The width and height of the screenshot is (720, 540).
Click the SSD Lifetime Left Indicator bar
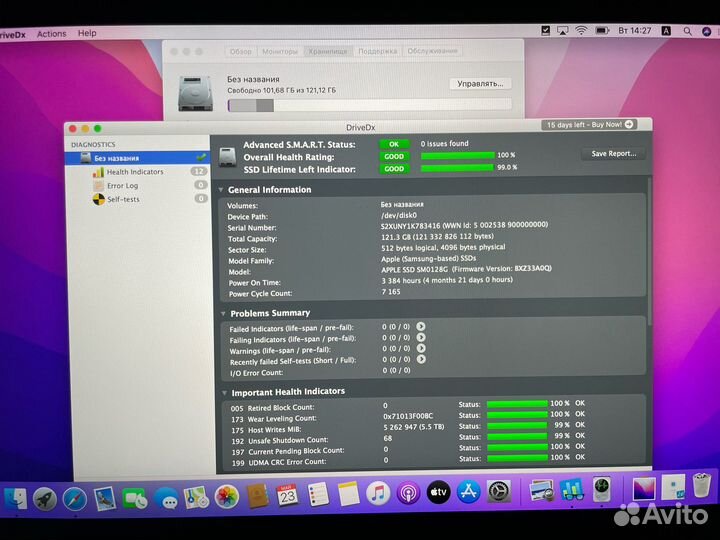click(x=457, y=168)
